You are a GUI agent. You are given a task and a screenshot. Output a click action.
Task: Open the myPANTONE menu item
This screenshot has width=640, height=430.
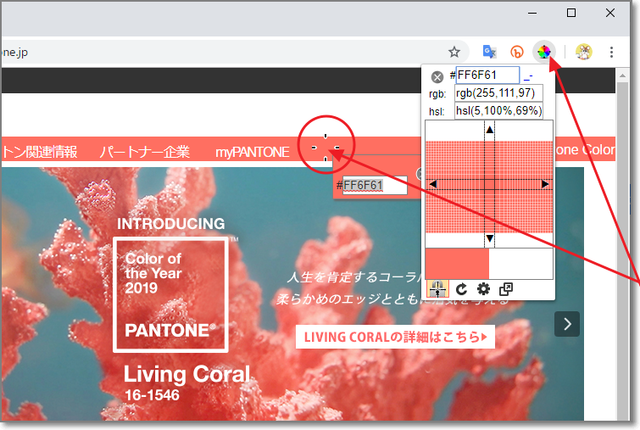(252, 152)
